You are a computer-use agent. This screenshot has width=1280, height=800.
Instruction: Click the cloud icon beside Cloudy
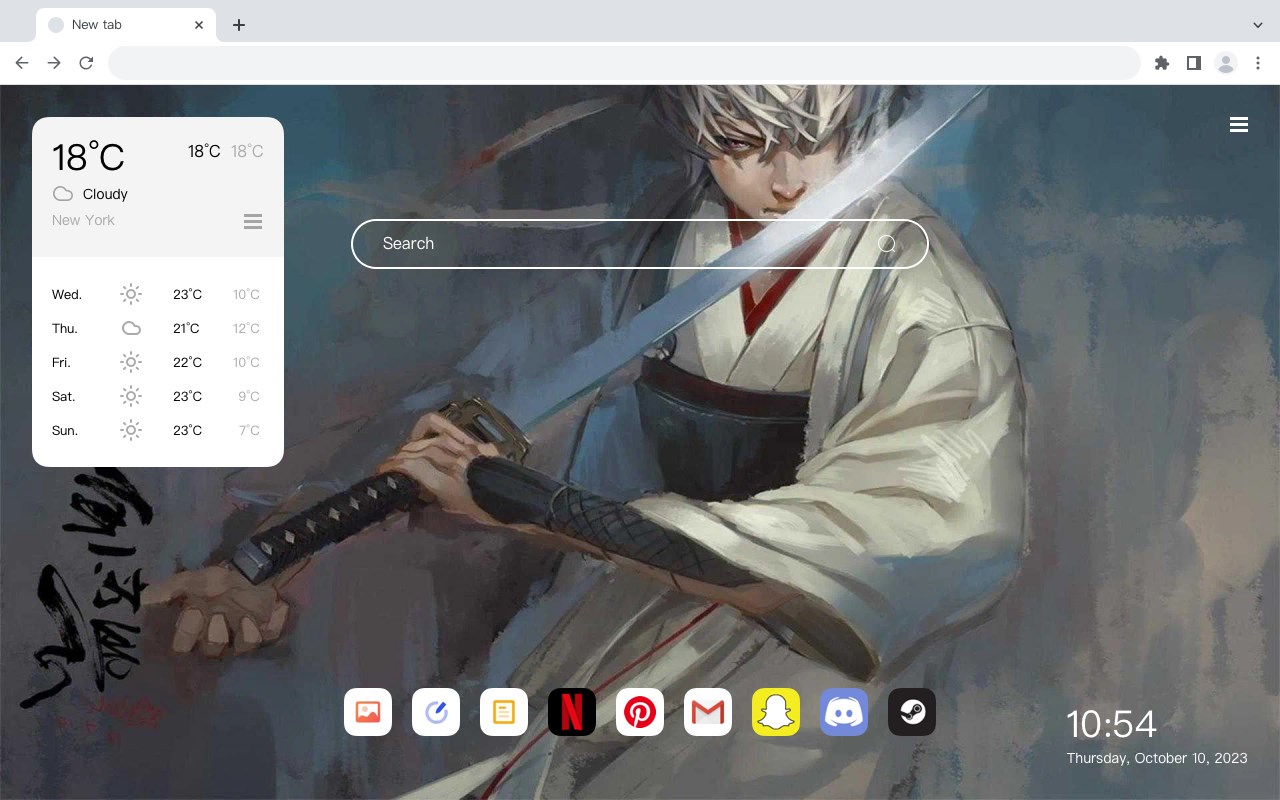click(x=63, y=194)
